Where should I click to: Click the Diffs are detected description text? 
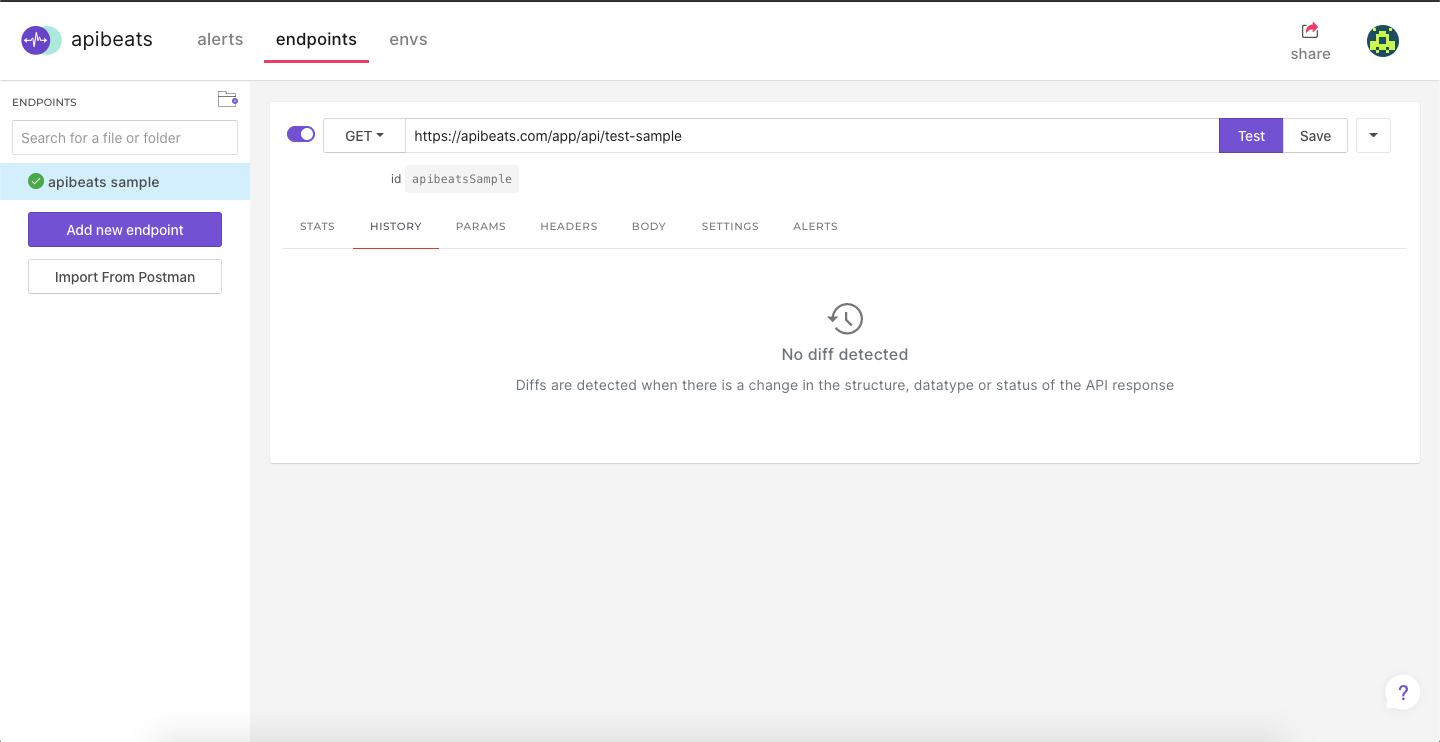(845, 385)
